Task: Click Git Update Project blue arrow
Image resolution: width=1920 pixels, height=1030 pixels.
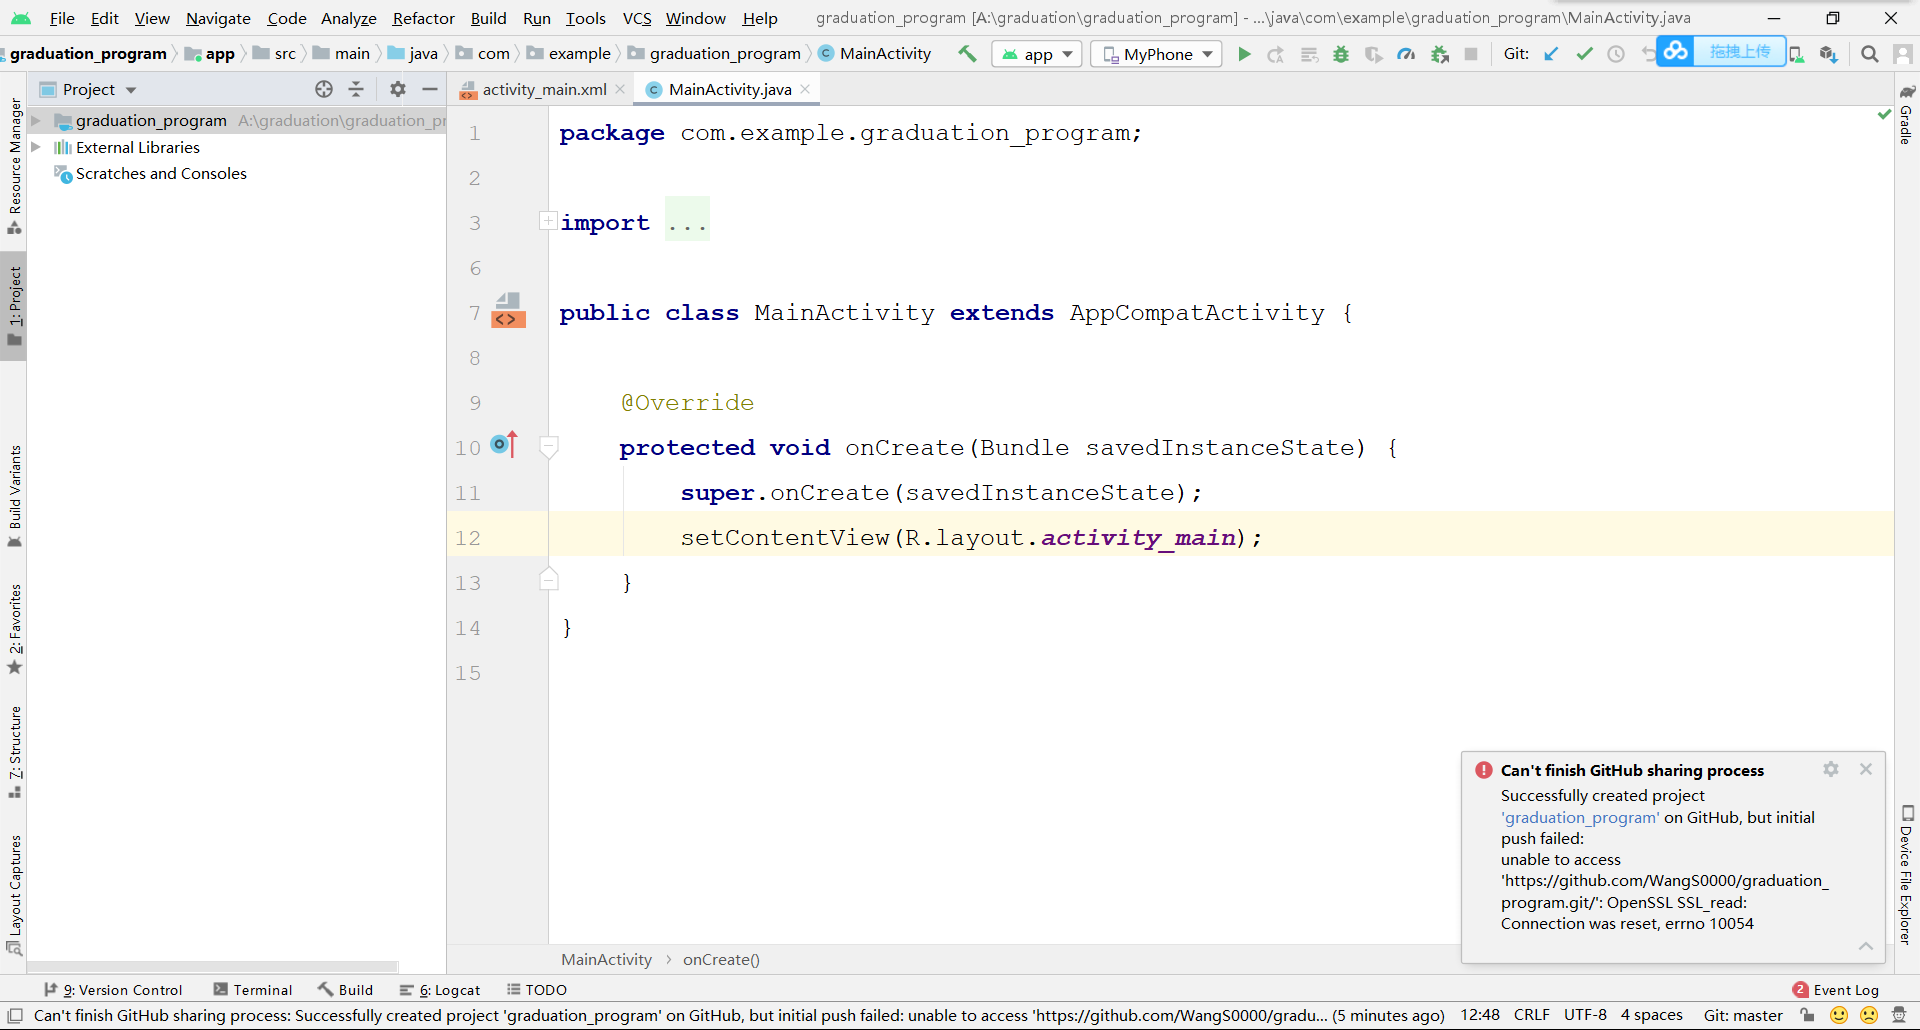Action: click(1551, 54)
